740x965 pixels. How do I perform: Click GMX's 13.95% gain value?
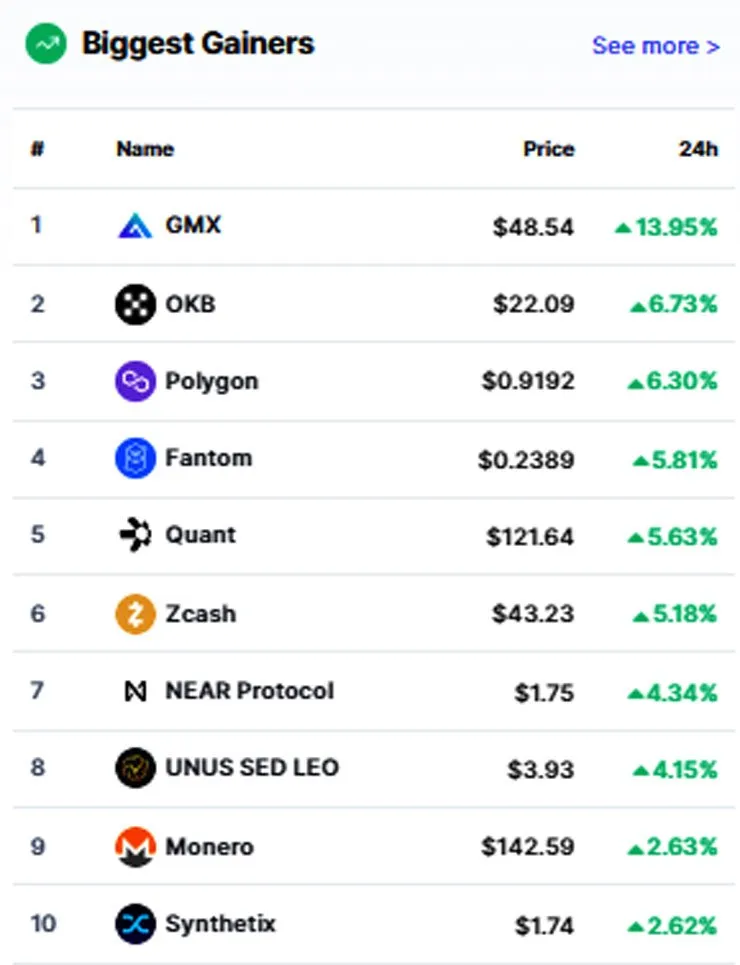(666, 227)
